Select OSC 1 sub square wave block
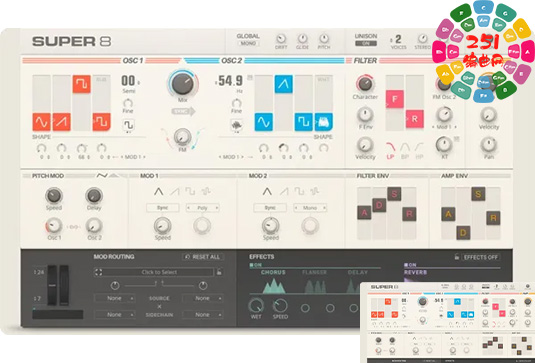 (101, 122)
